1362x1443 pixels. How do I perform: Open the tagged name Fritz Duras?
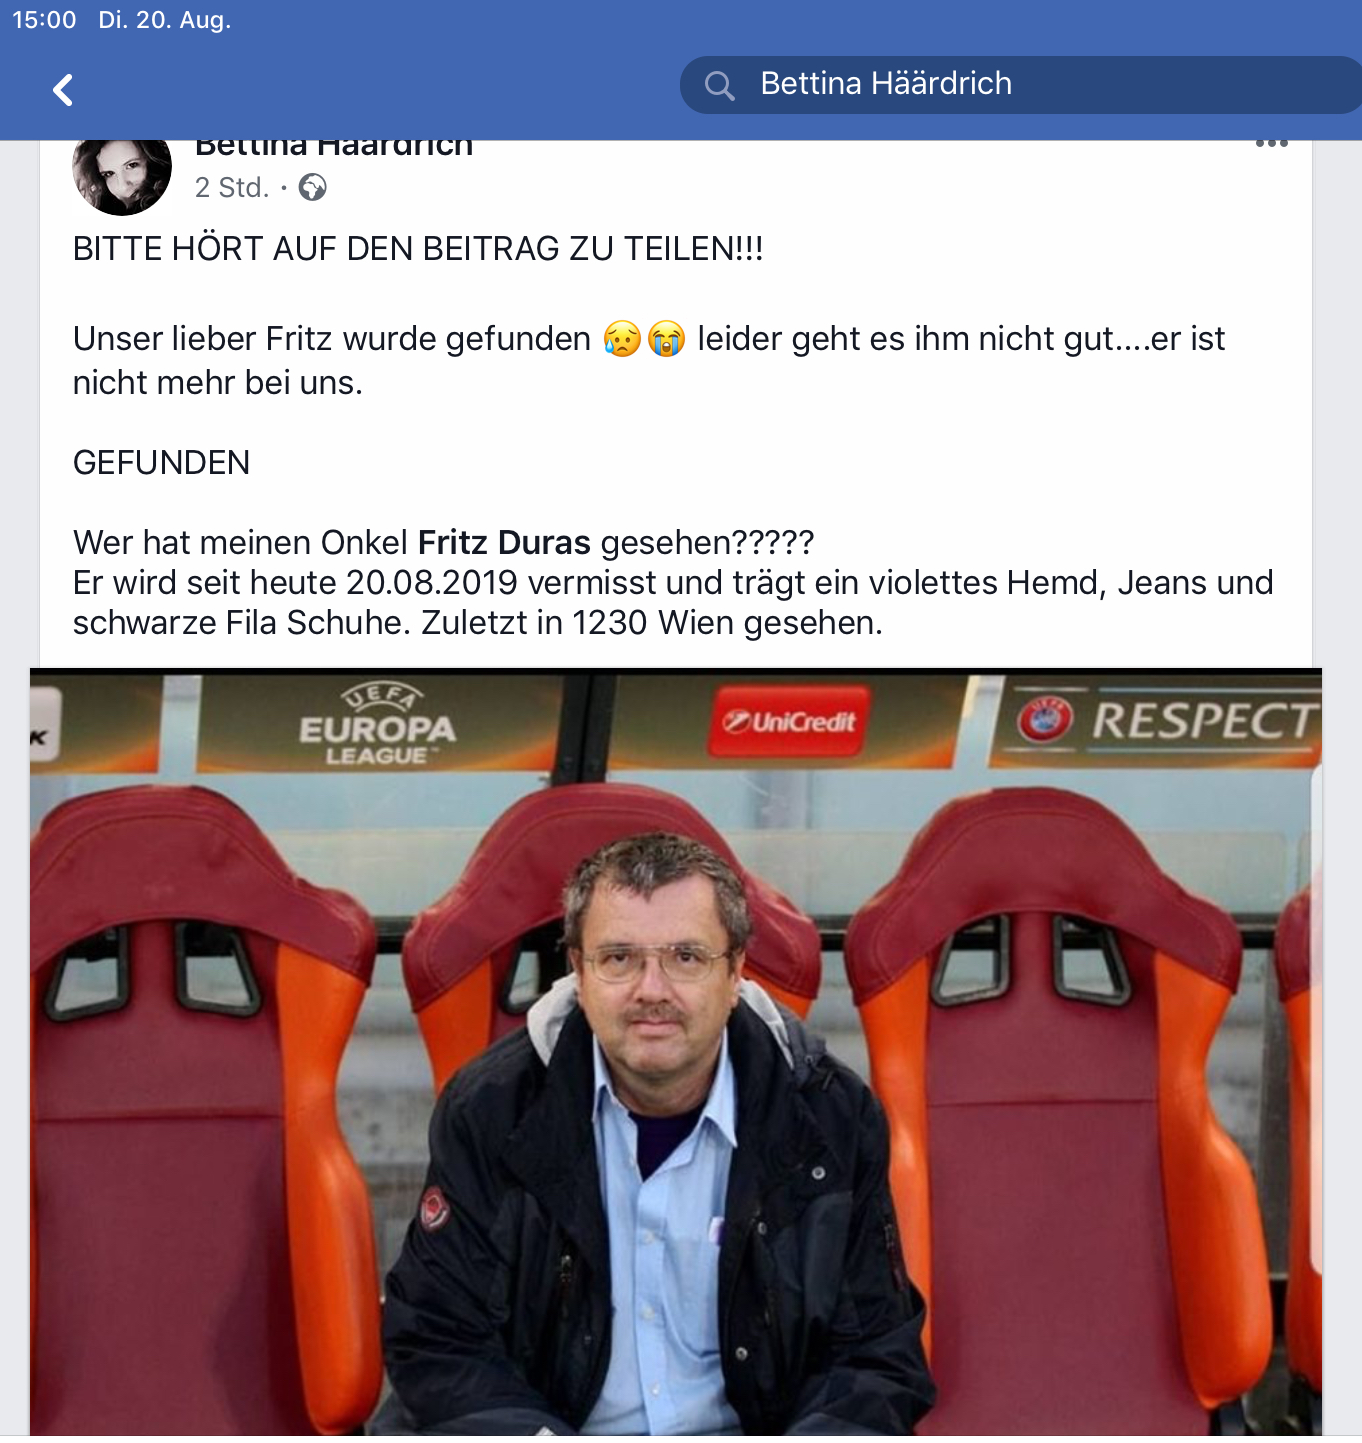504,542
